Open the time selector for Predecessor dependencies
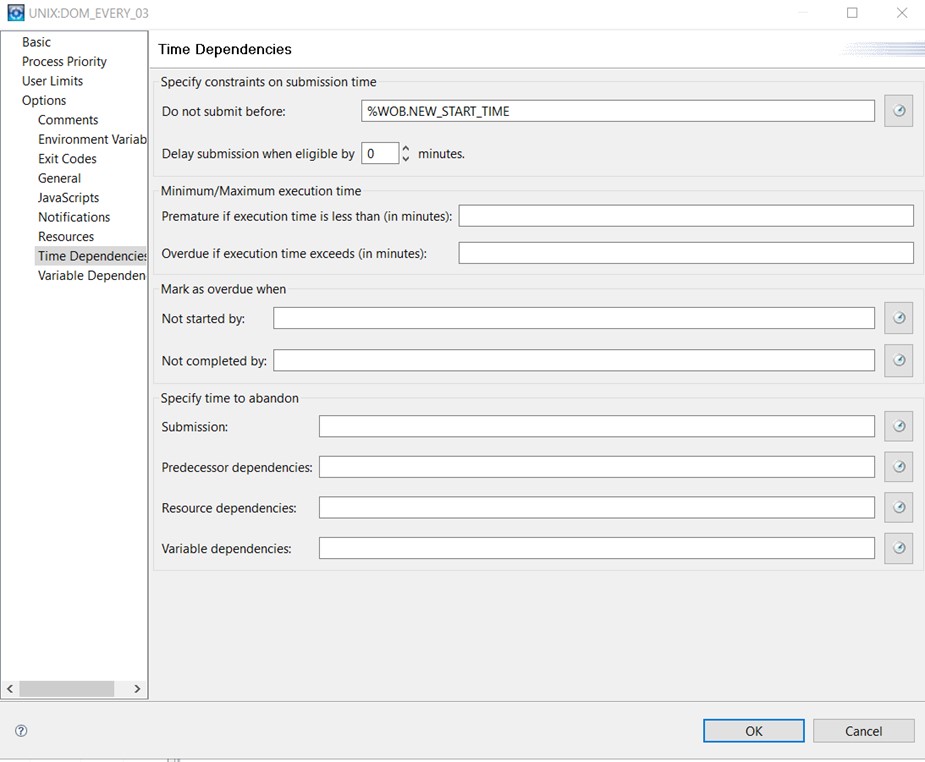Viewport: 925px width, 762px height. 897,466
